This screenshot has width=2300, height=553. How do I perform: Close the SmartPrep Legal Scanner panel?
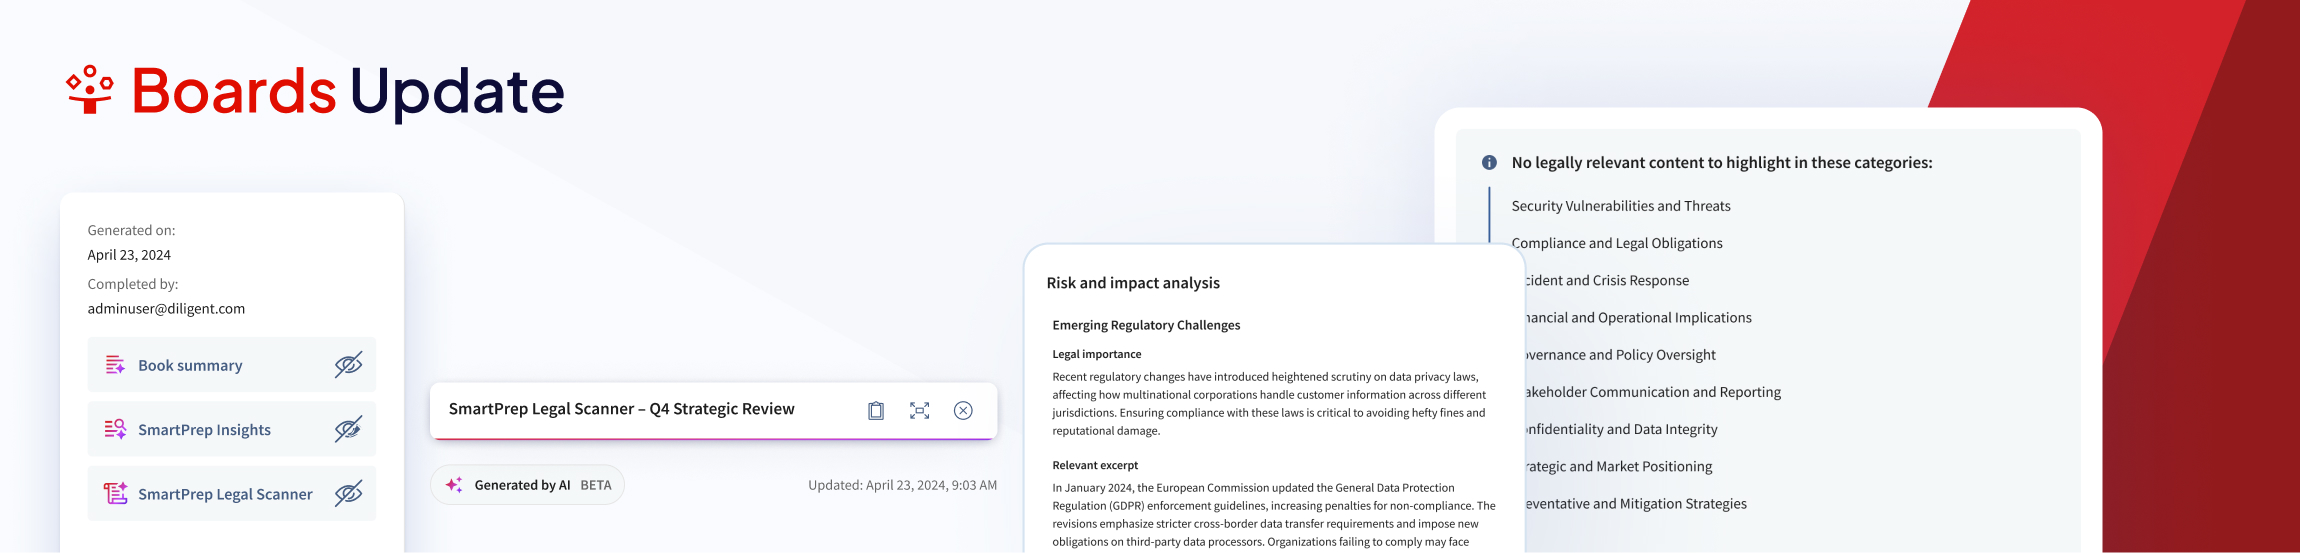click(x=963, y=410)
